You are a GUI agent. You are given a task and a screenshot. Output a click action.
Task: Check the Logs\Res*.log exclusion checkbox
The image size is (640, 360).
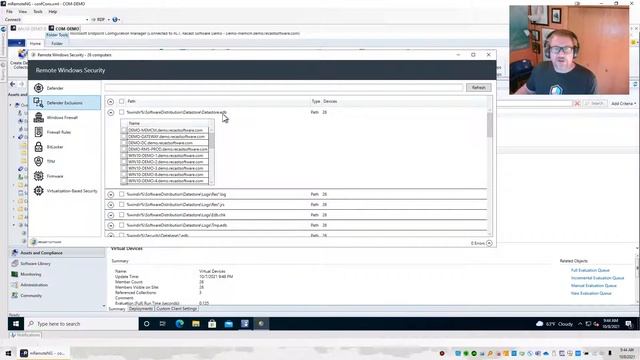122,194
